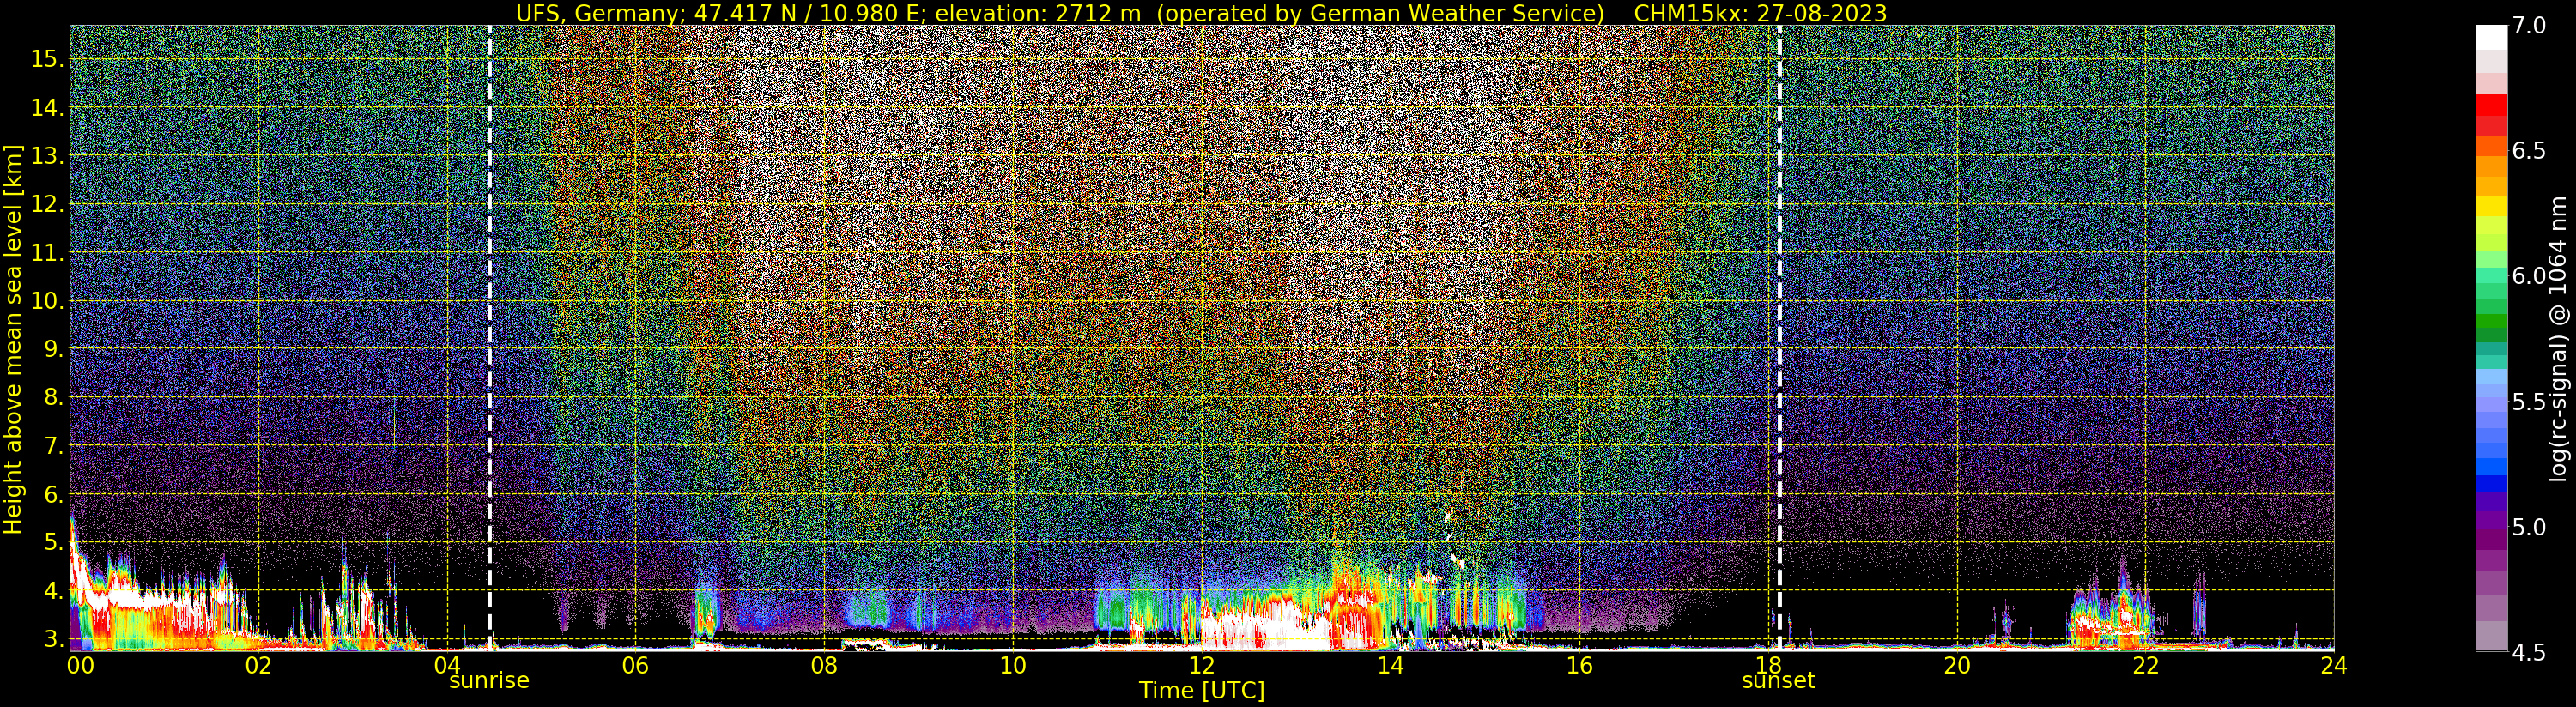The width and height of the screenshot is (2576, 707).
Task: Pick the white top segment of the colorbar
Action: [x=2491, y=37]
